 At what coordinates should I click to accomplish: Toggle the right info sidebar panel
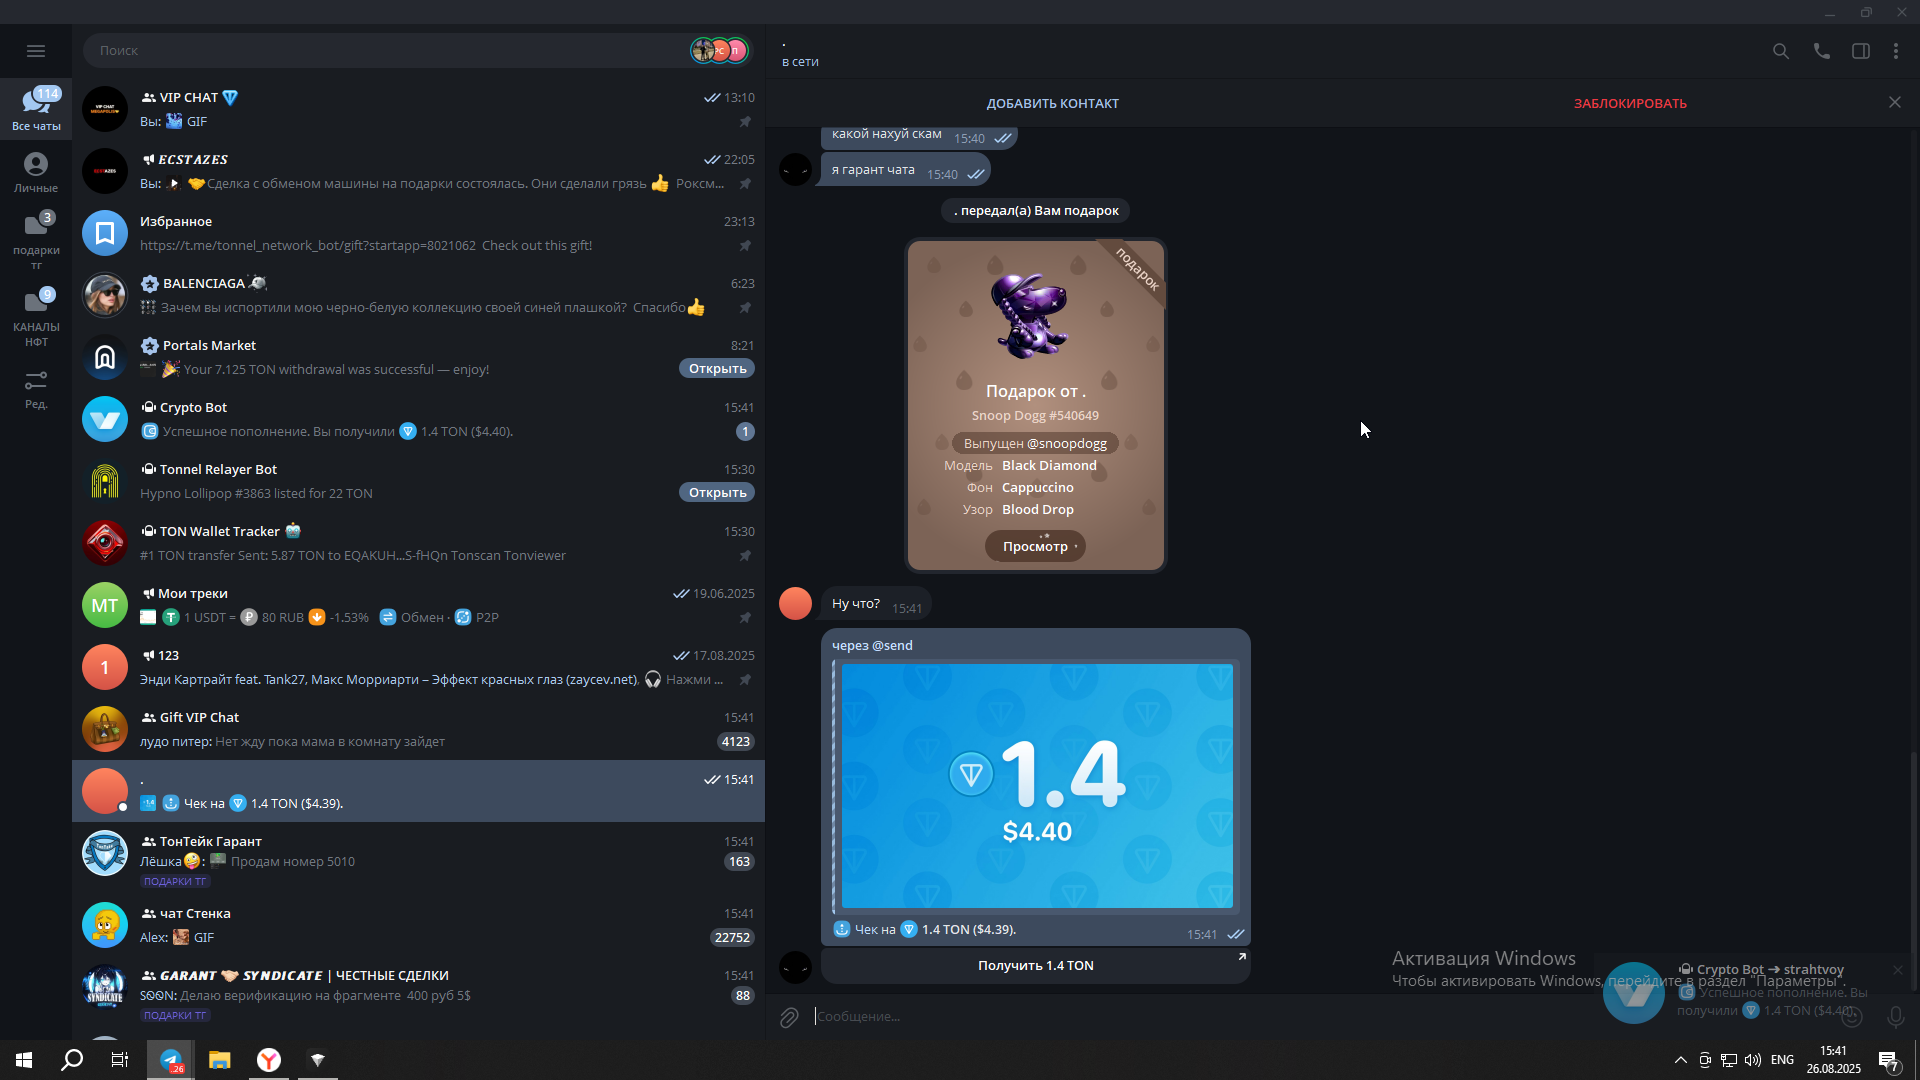coord(1861,51)
